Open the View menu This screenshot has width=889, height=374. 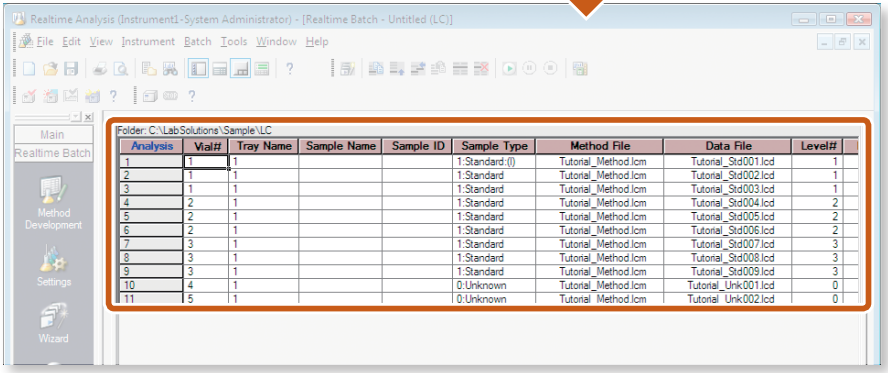101,41
